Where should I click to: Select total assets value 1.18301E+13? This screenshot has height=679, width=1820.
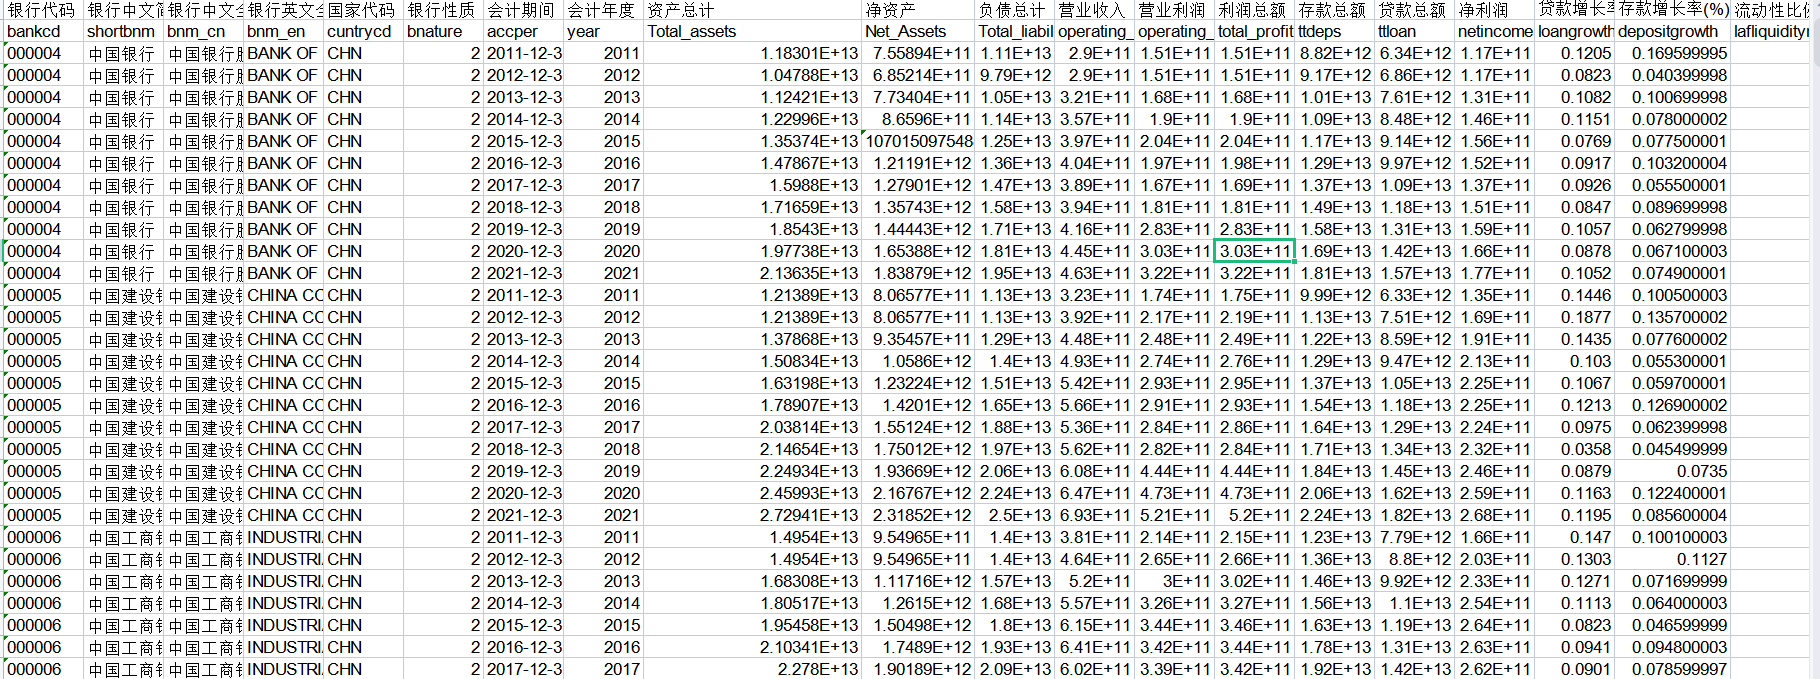click(753, 53)
